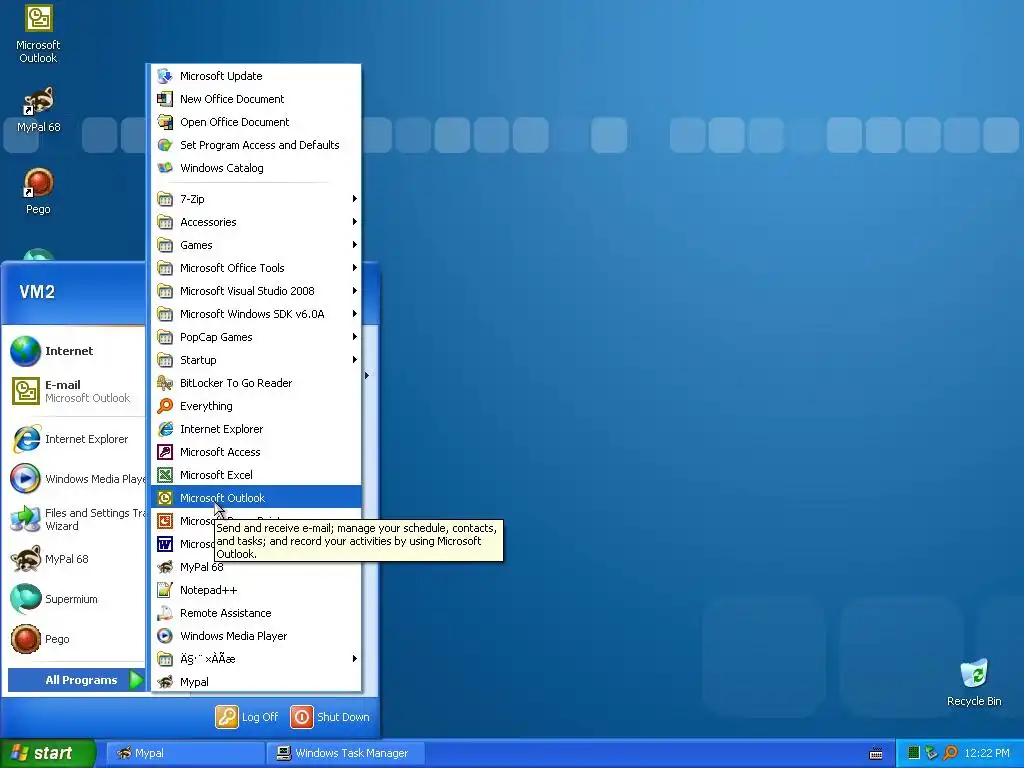Click the Log Off button

click(247, 717)
